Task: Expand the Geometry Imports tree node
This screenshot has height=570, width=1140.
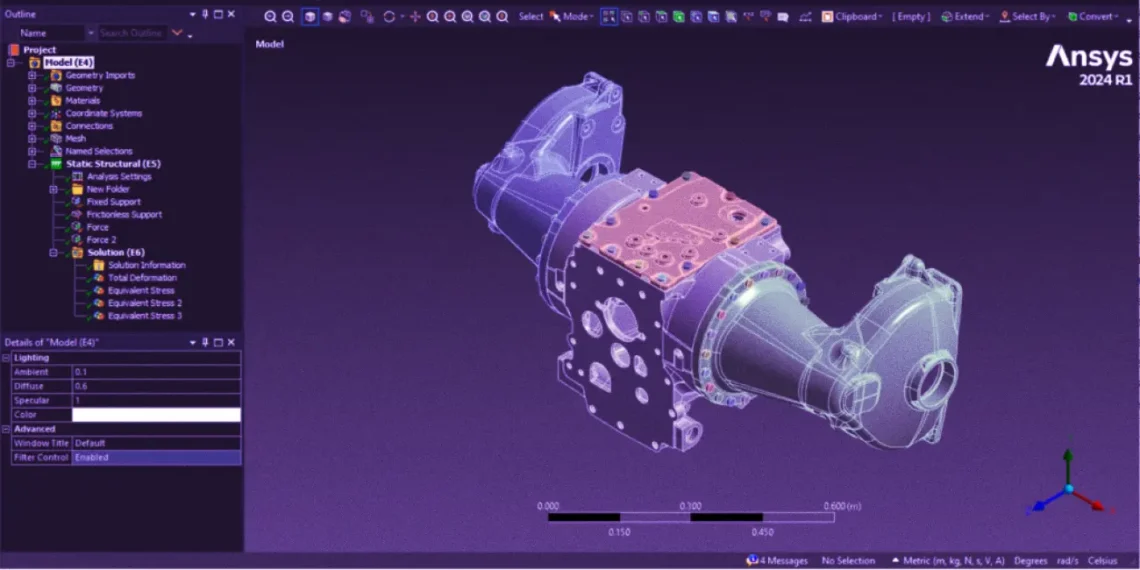Action: coord(32,75)
